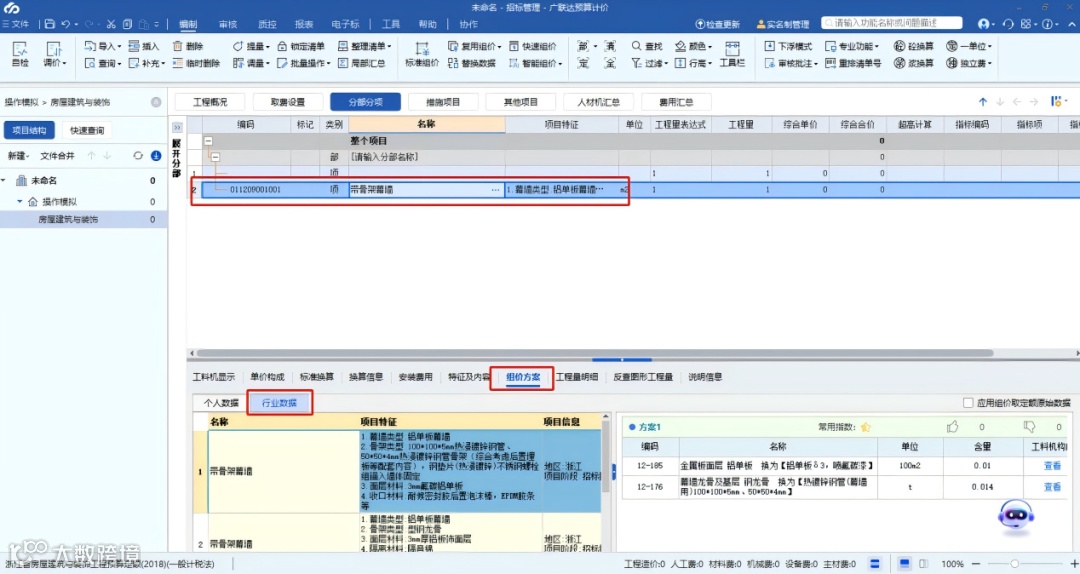The height and width of the screenshot is (574, 1080).
Task: Click 局部汇总 partial summary tool
Action: pyautogui.click(x=362, y=63)
